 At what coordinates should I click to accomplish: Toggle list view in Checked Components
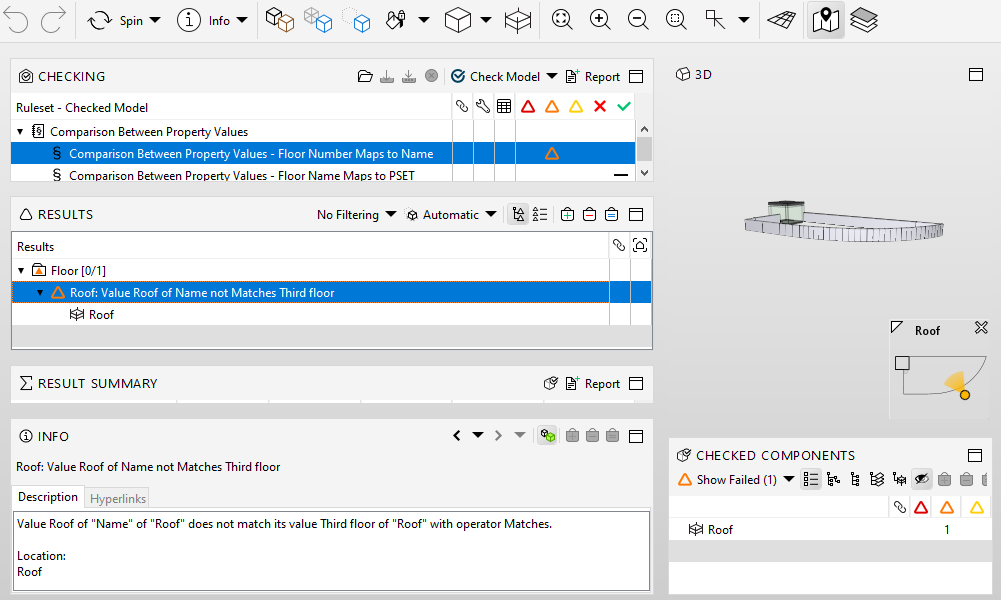coord(811,479)
